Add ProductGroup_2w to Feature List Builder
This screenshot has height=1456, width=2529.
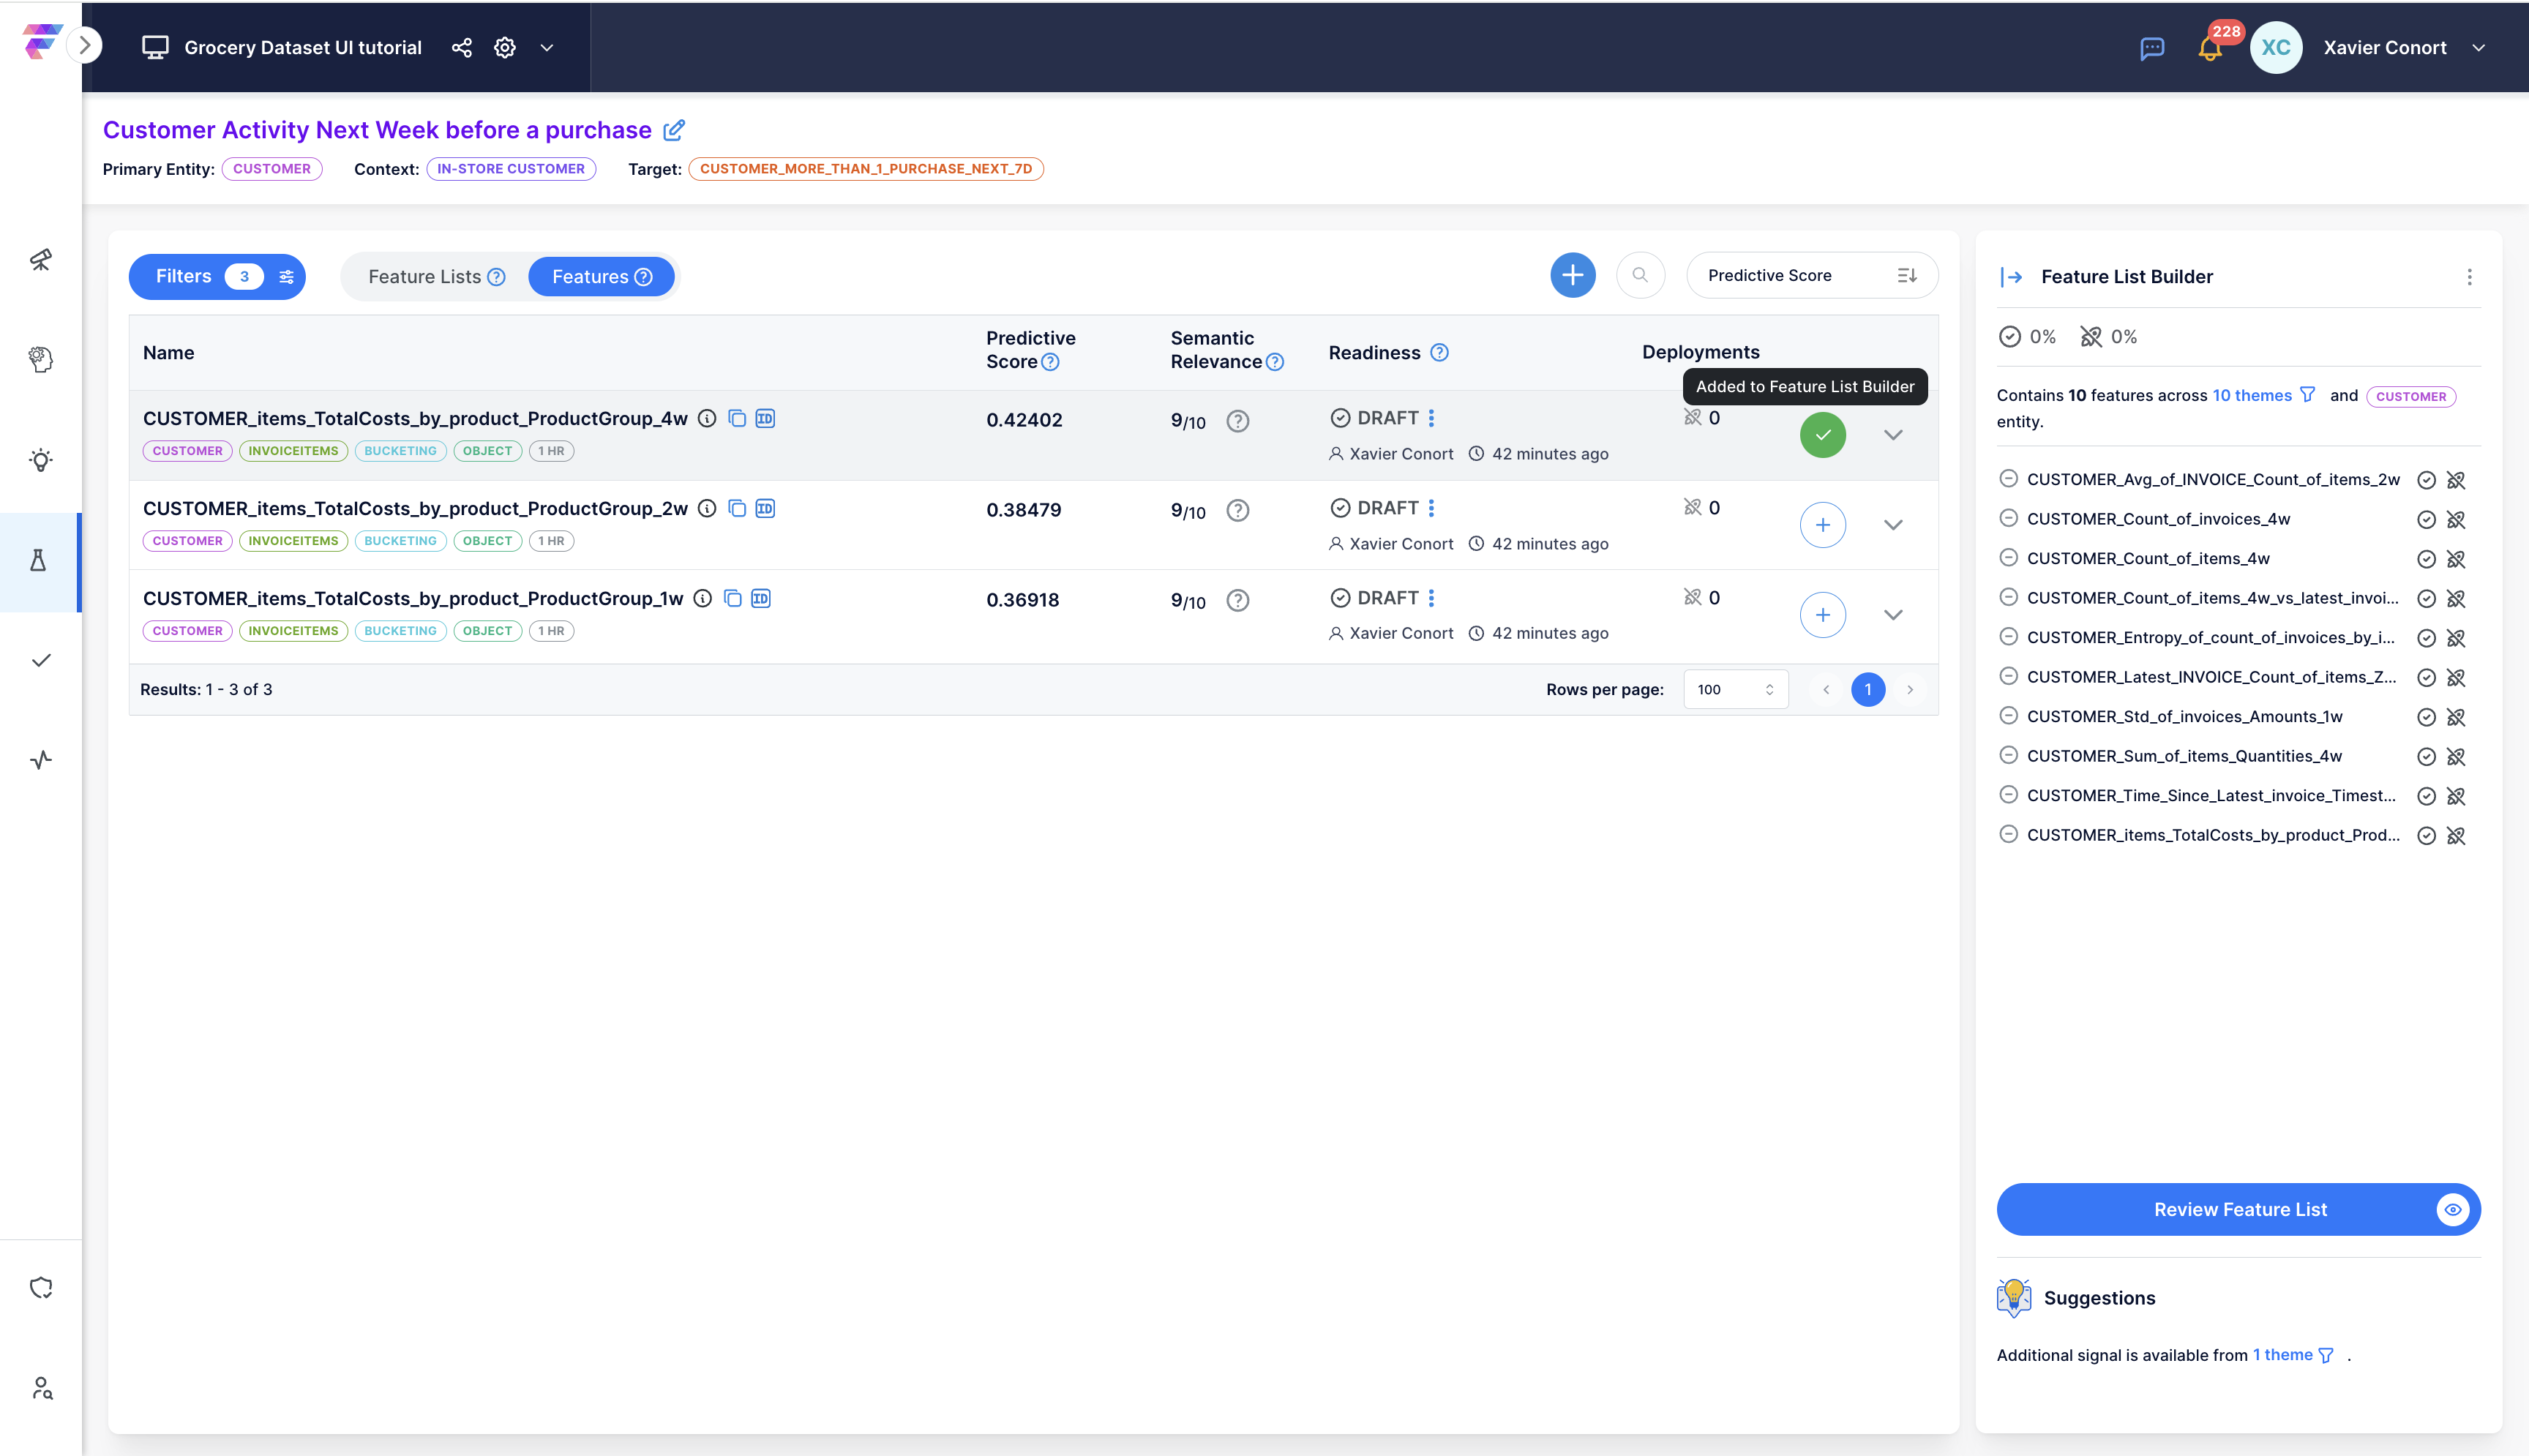[1823, 525]
